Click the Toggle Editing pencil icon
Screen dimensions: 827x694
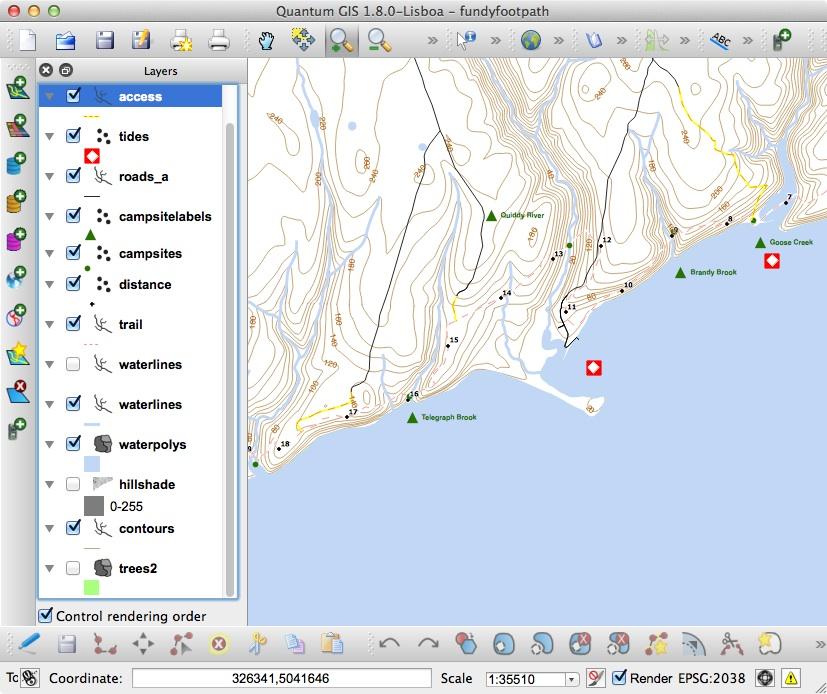[28, 643]
